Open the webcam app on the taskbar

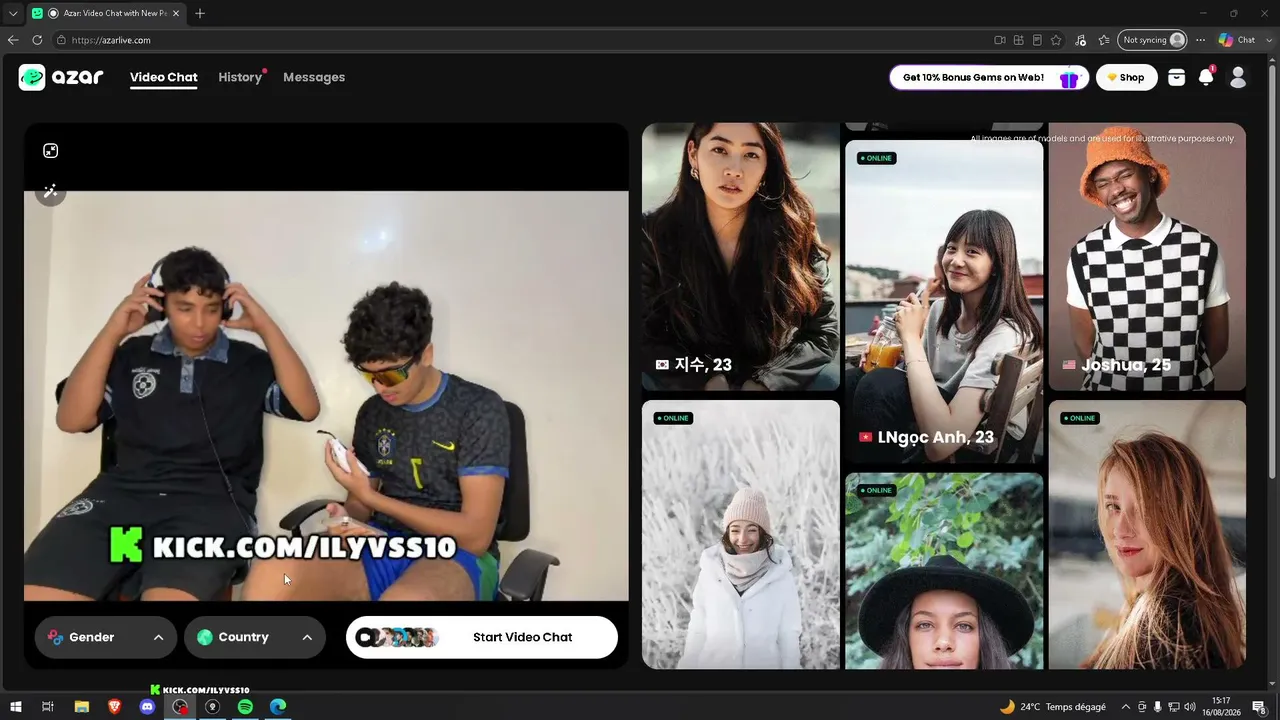(212, 707)
